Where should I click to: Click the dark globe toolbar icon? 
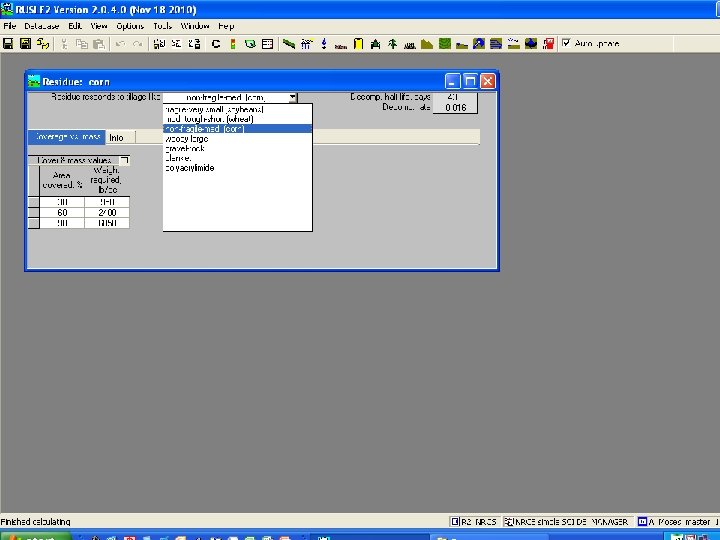click(531, 44)
